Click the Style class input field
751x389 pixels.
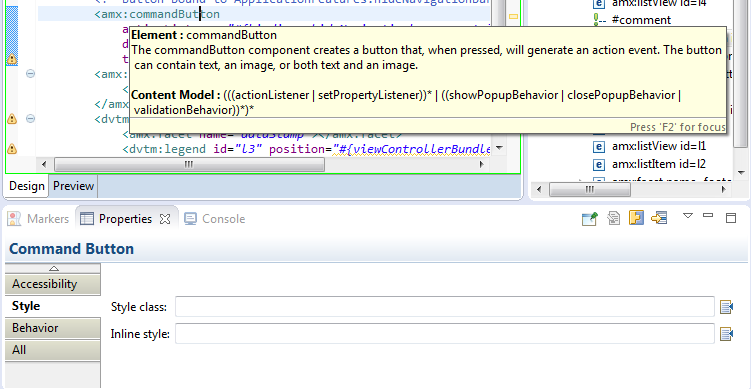[445, 307]
